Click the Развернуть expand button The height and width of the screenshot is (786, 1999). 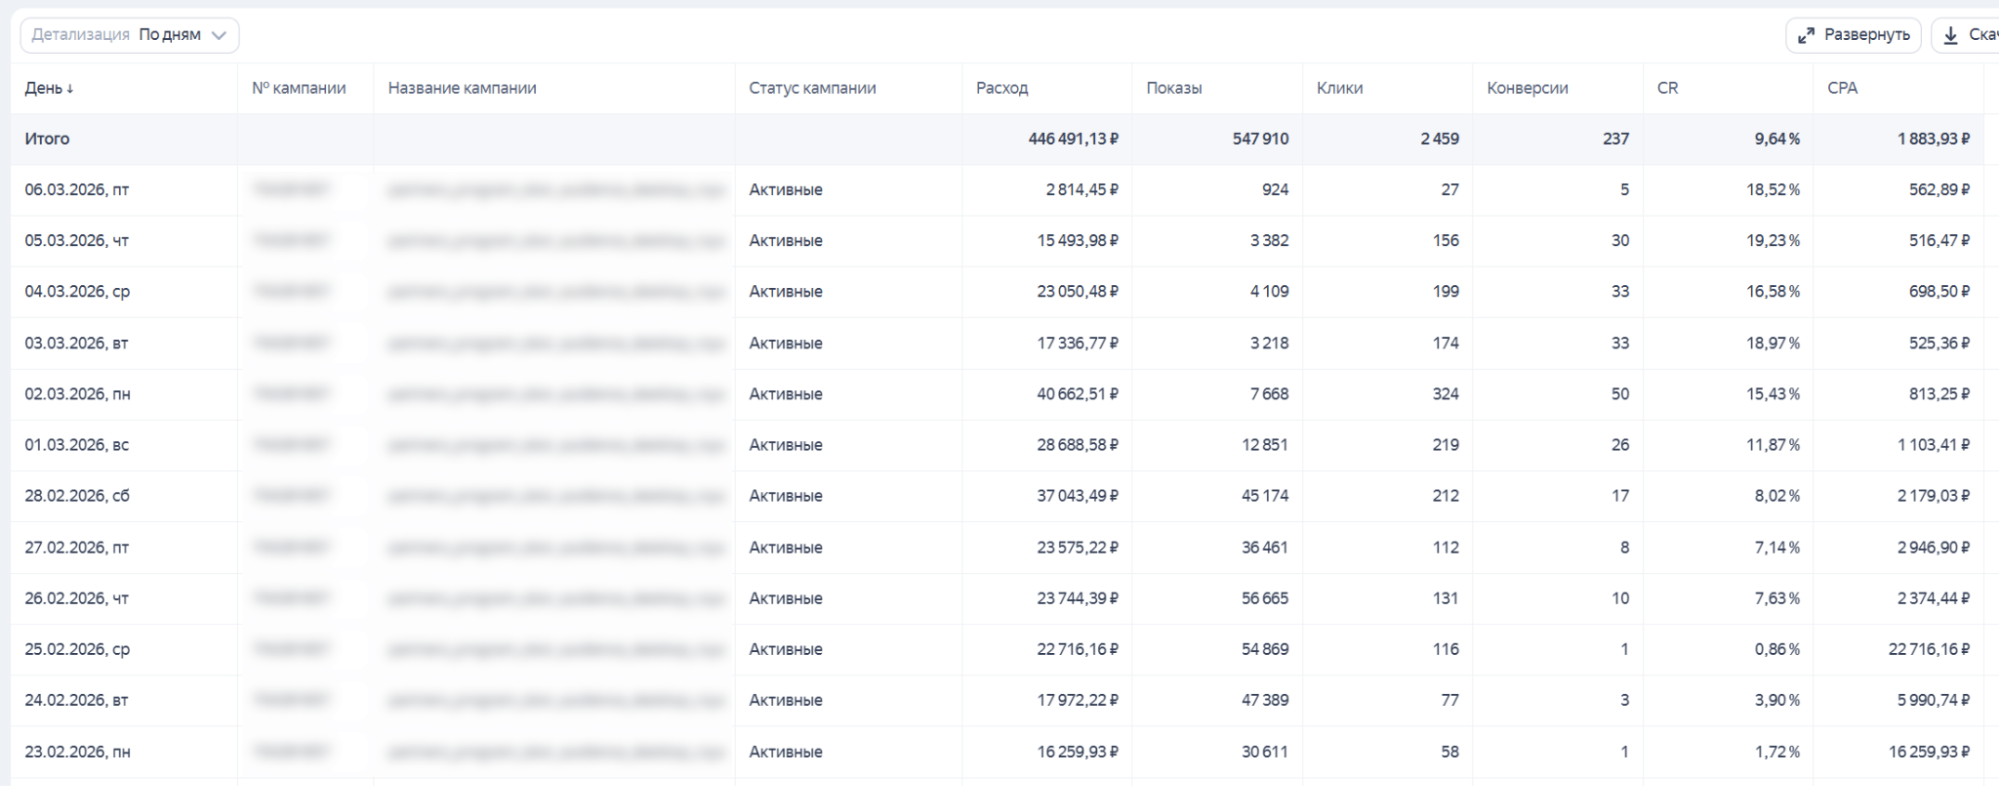coord(1853,35)
